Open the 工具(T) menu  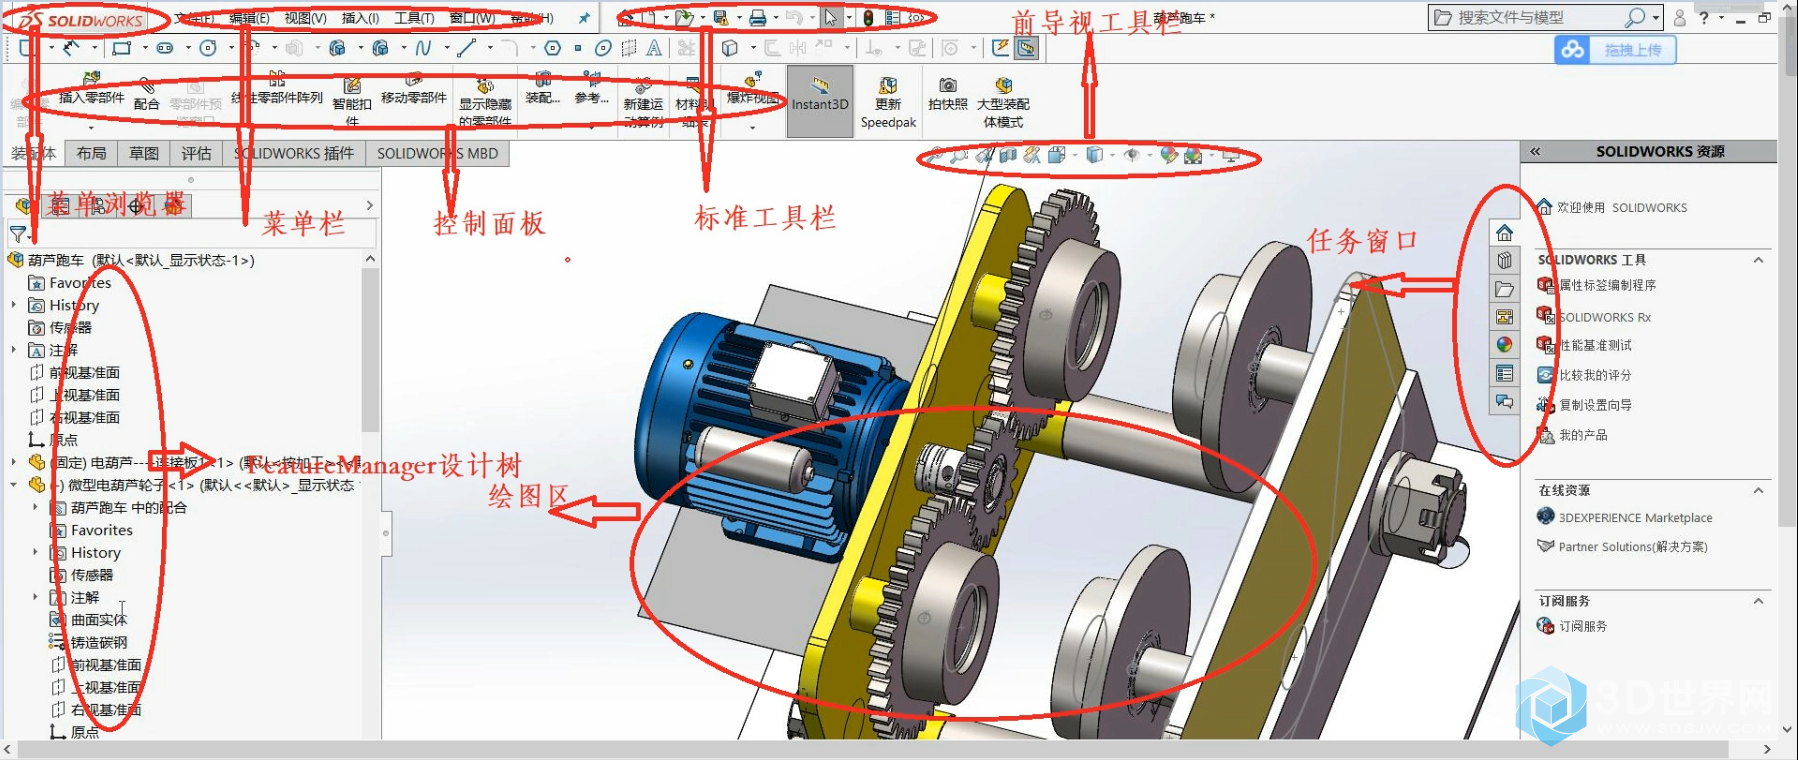(x=414, y=18)
